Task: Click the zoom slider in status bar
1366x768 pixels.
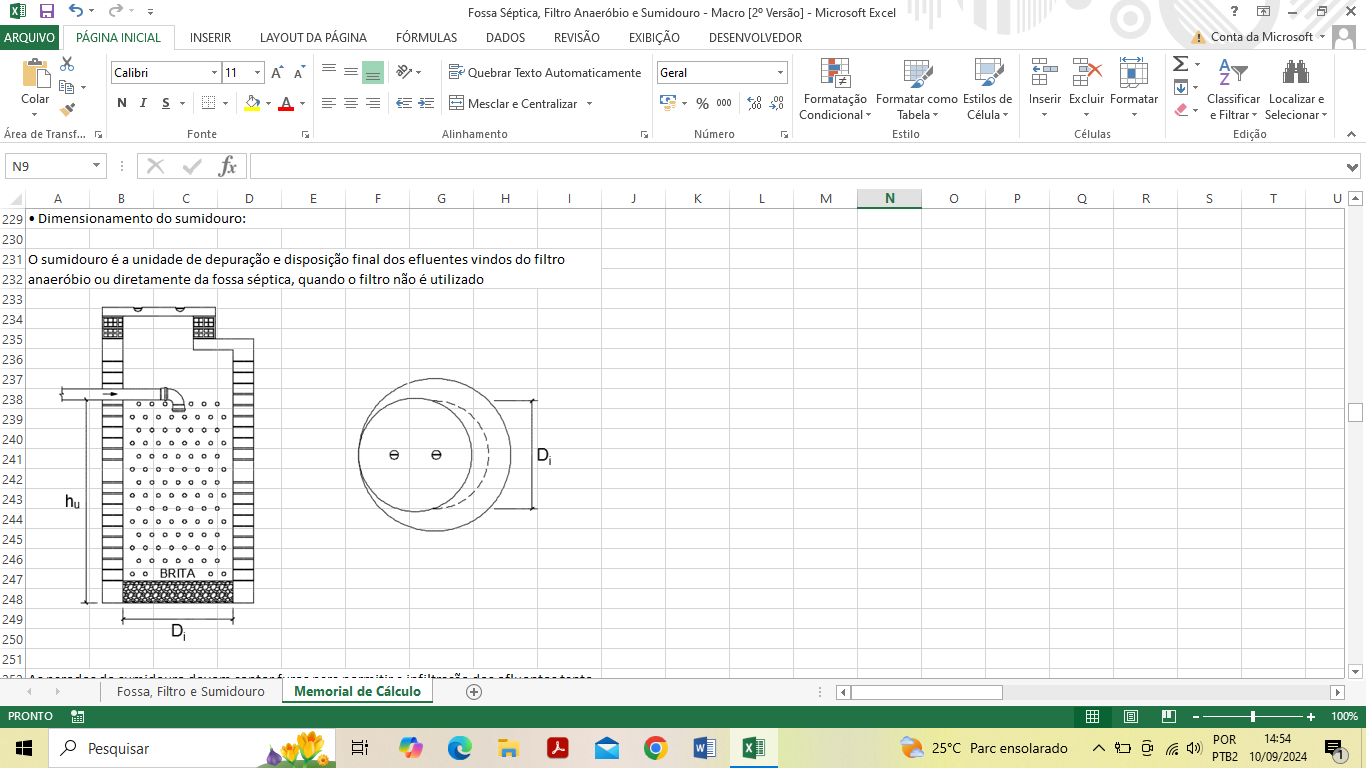Action: pyautogui.click(x=1253, y=717)
